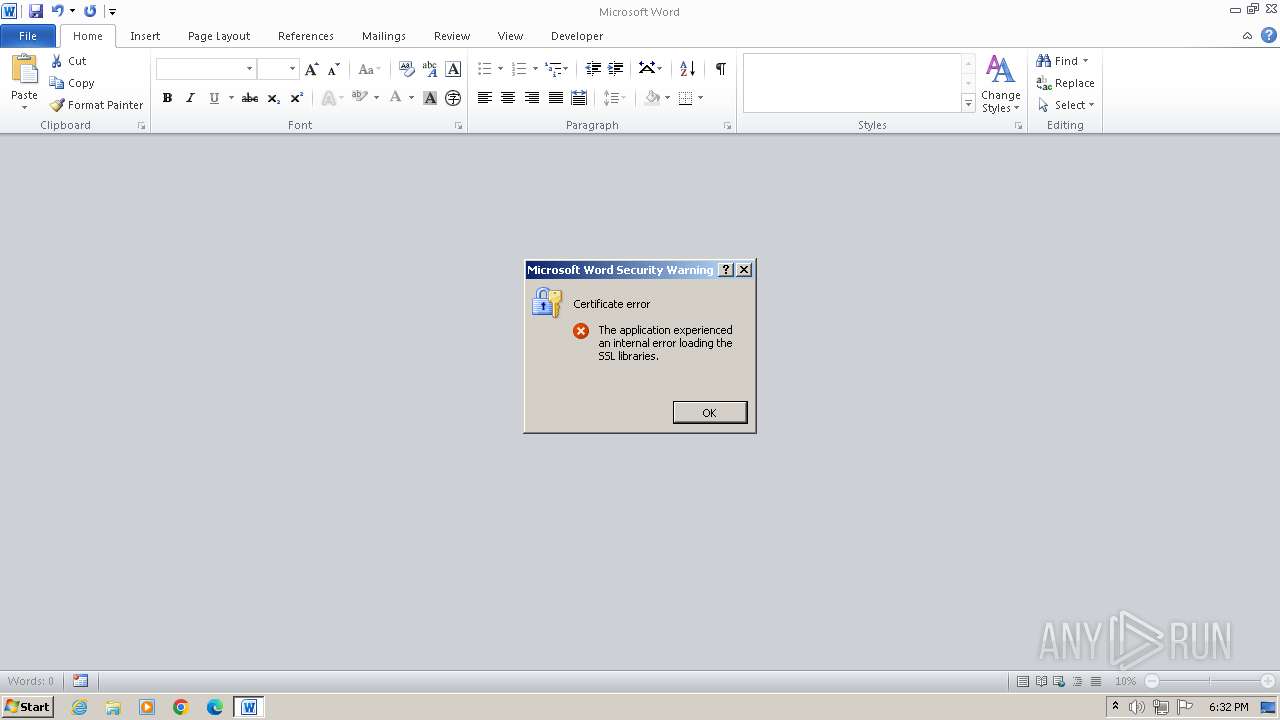Viewport: 1280px width, 720px height.
Task: Click the Shading paint bucket button
Action: tap(652, 98)
